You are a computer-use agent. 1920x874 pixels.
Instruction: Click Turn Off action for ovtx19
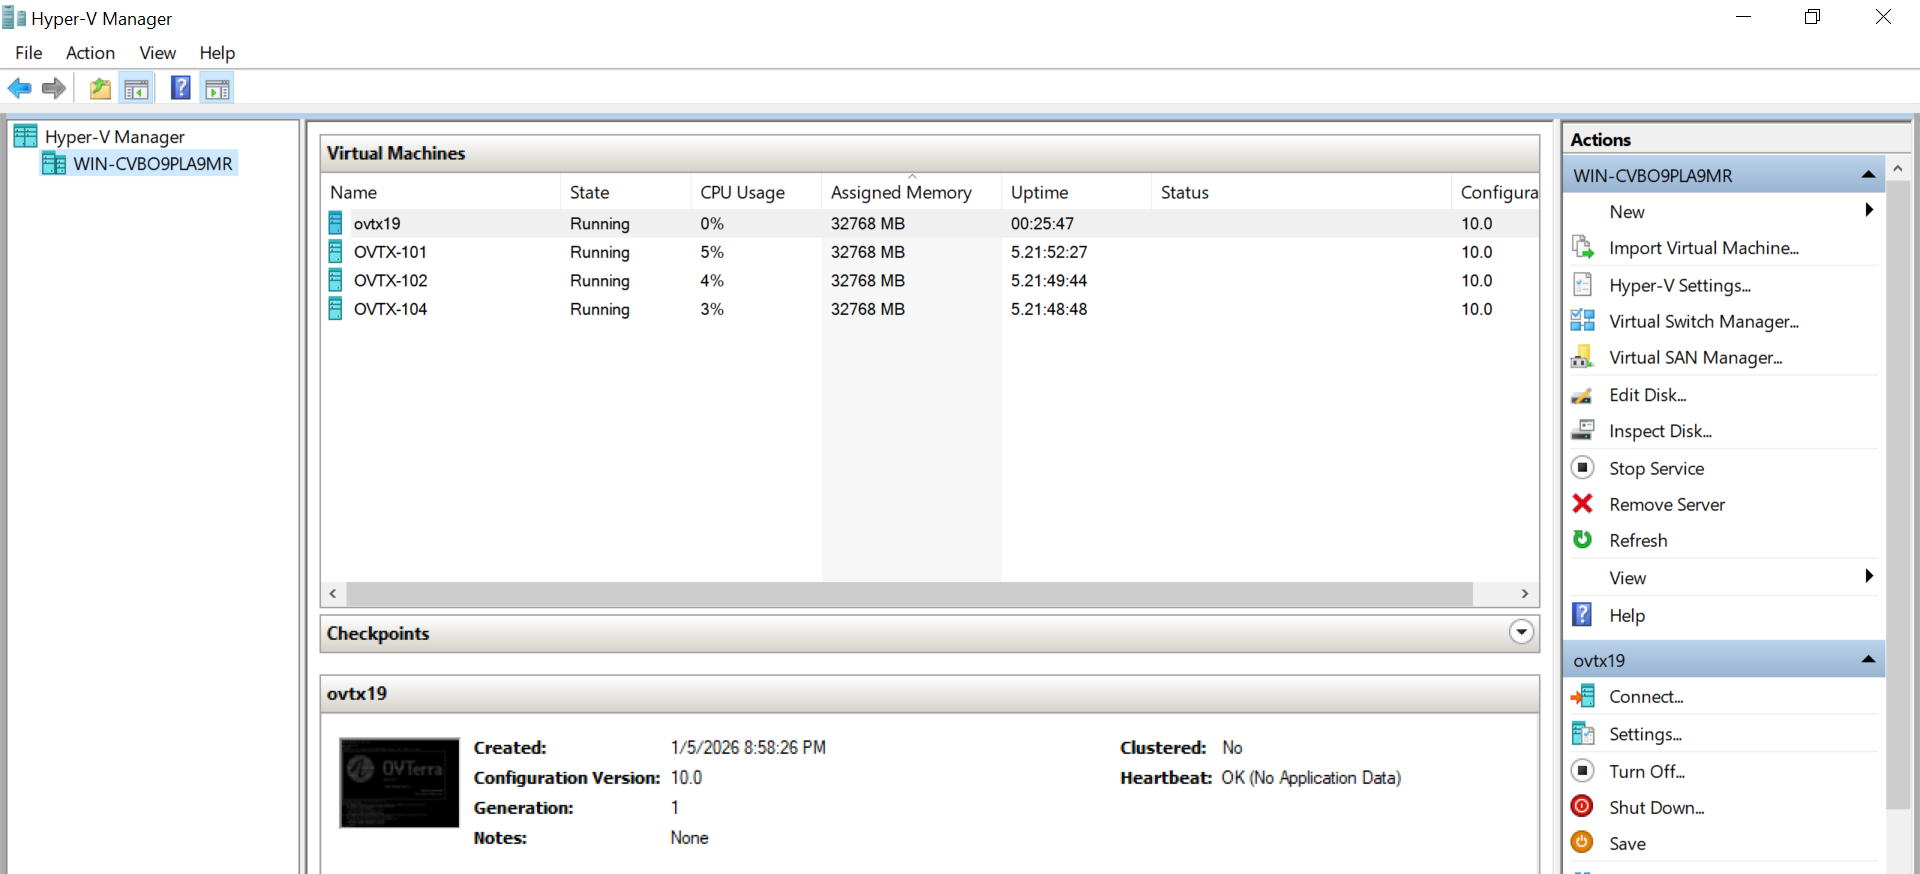point(1647,771)
